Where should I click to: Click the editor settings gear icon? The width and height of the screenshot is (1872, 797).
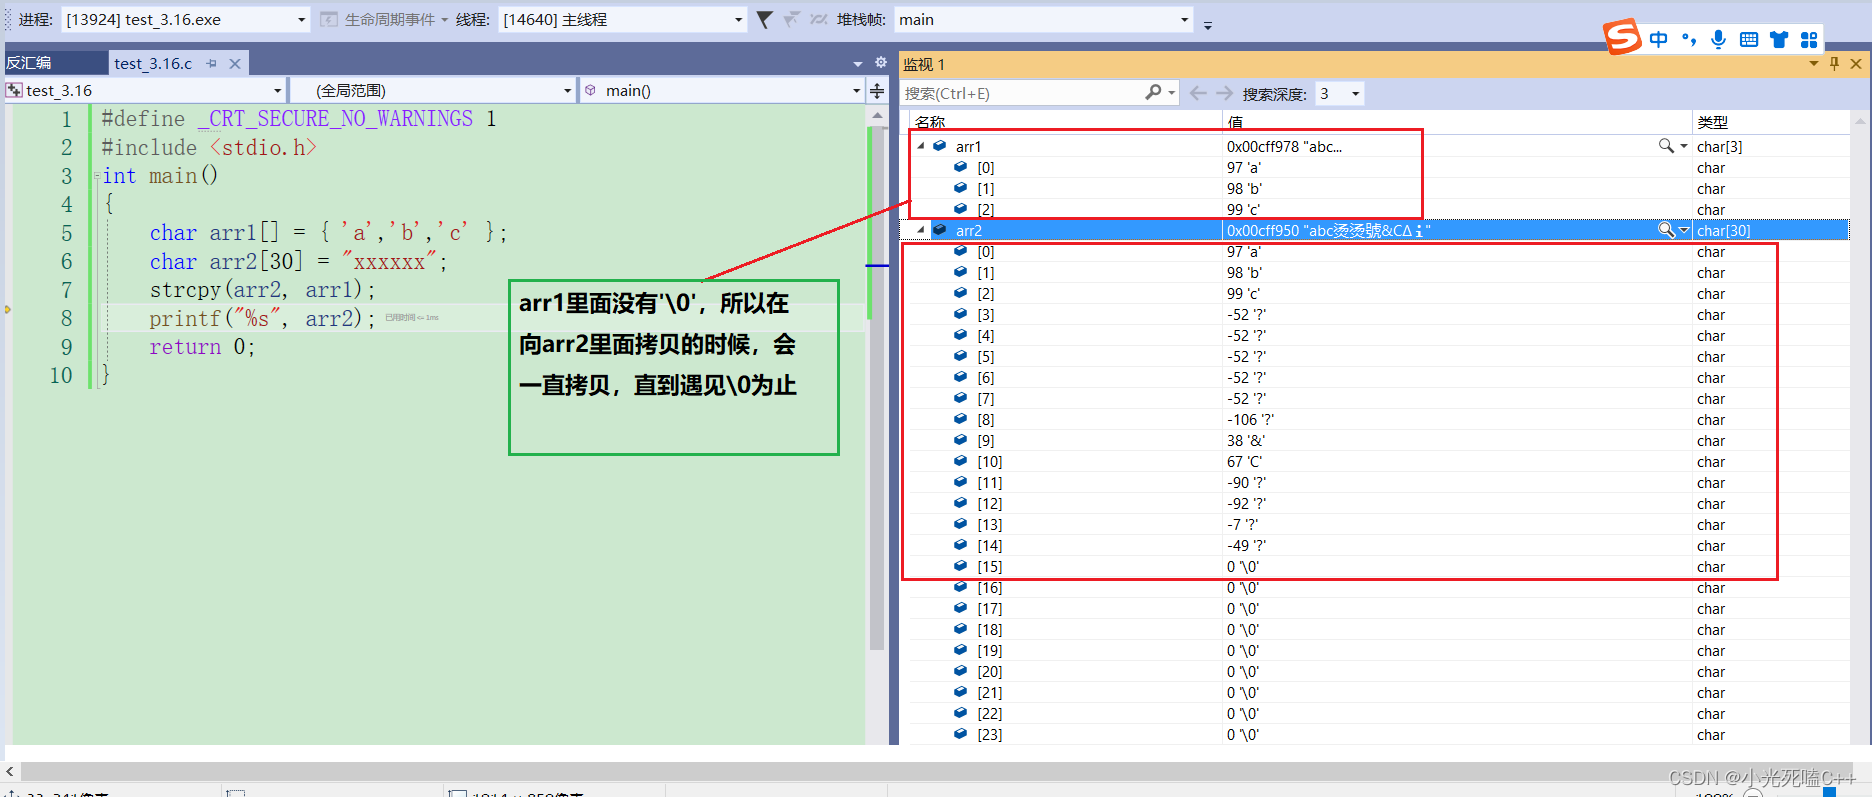pyautogui.click(x=881, y=62)
